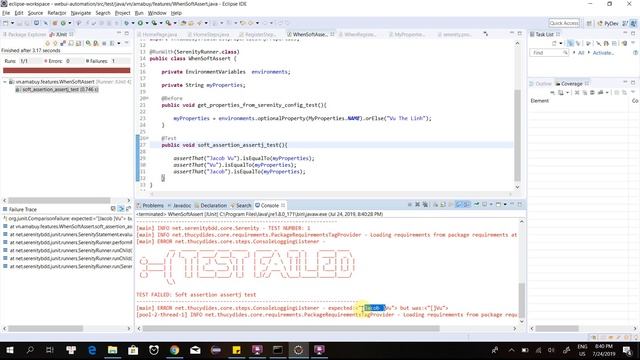Screen dimensions: 640x360
Task: Click Compare Result icon in Failure Trace header
Action: 128,209
